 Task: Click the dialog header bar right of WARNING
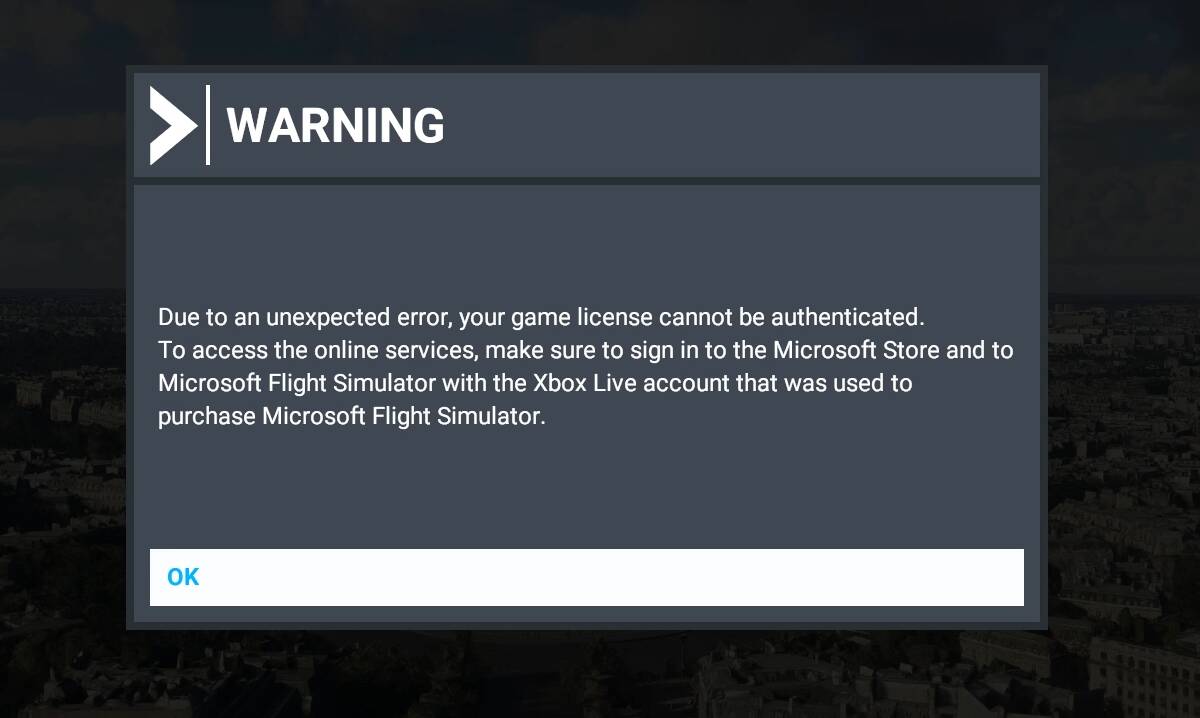click(x=740, y=126)
